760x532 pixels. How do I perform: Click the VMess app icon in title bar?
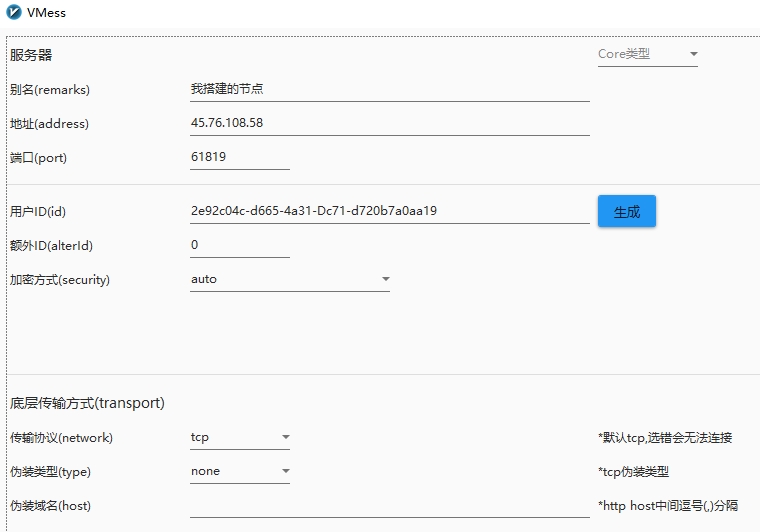[14, 12]
